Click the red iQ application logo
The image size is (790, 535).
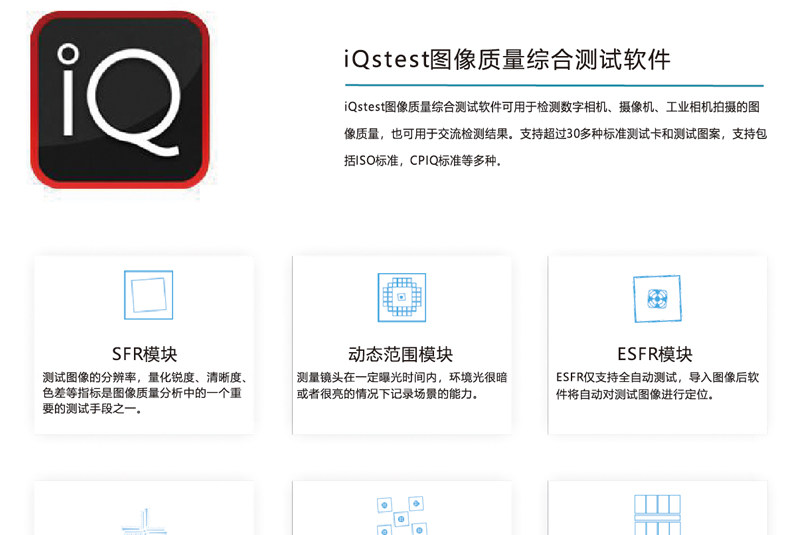(120, 100)
